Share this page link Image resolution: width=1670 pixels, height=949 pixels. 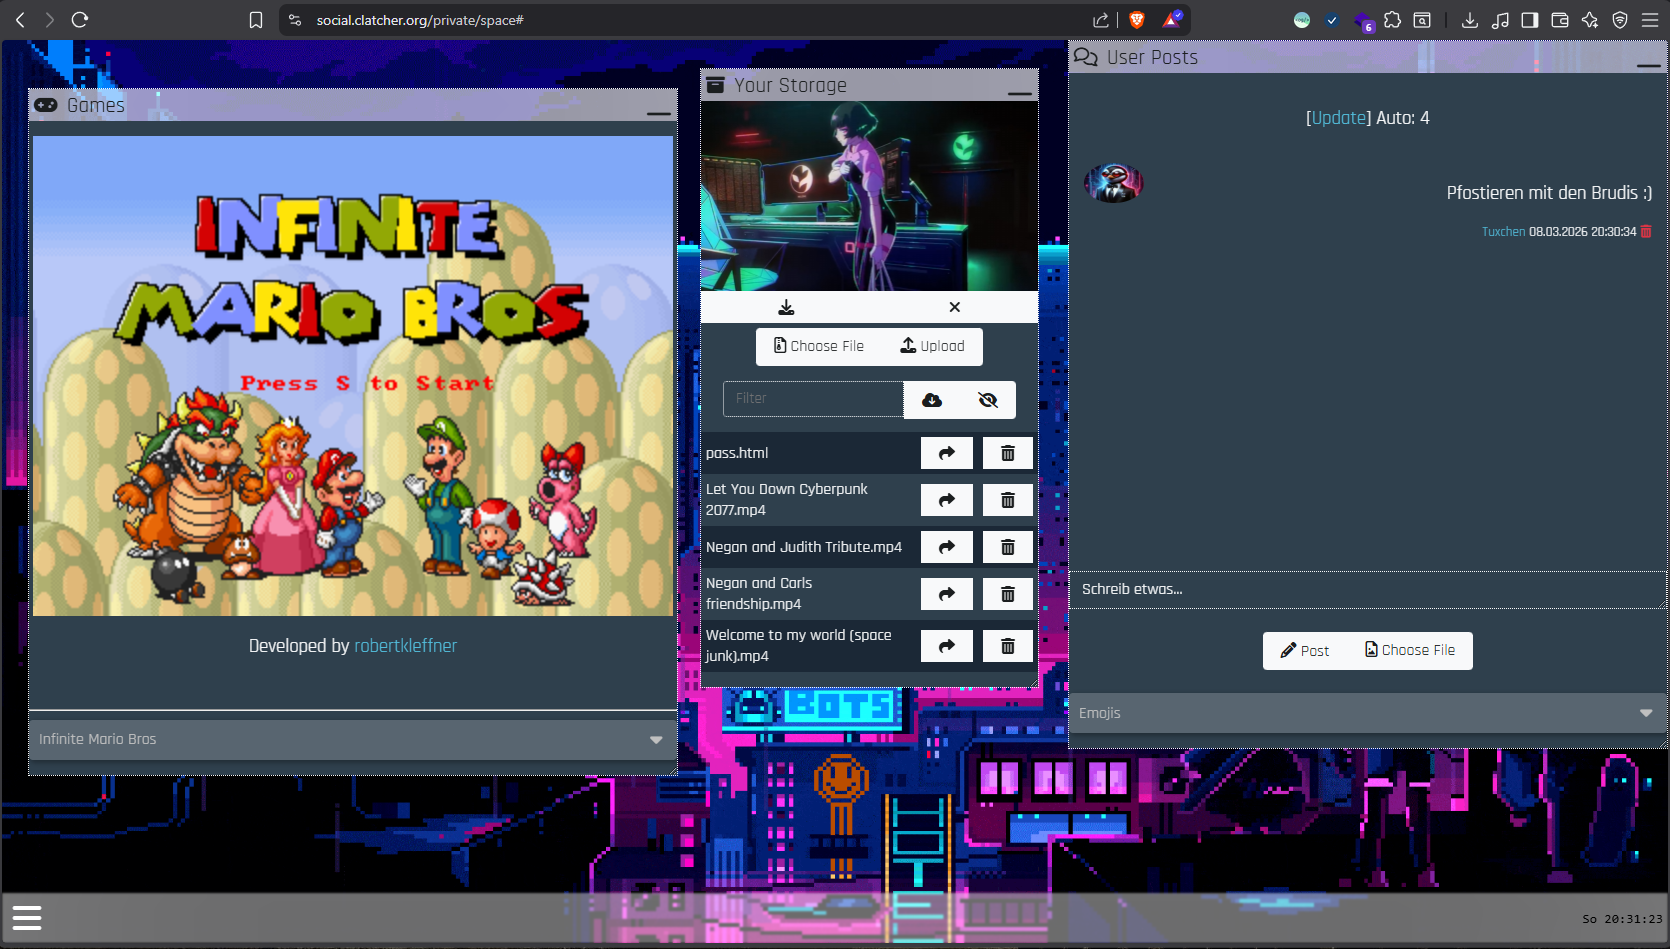(1101, 20)
